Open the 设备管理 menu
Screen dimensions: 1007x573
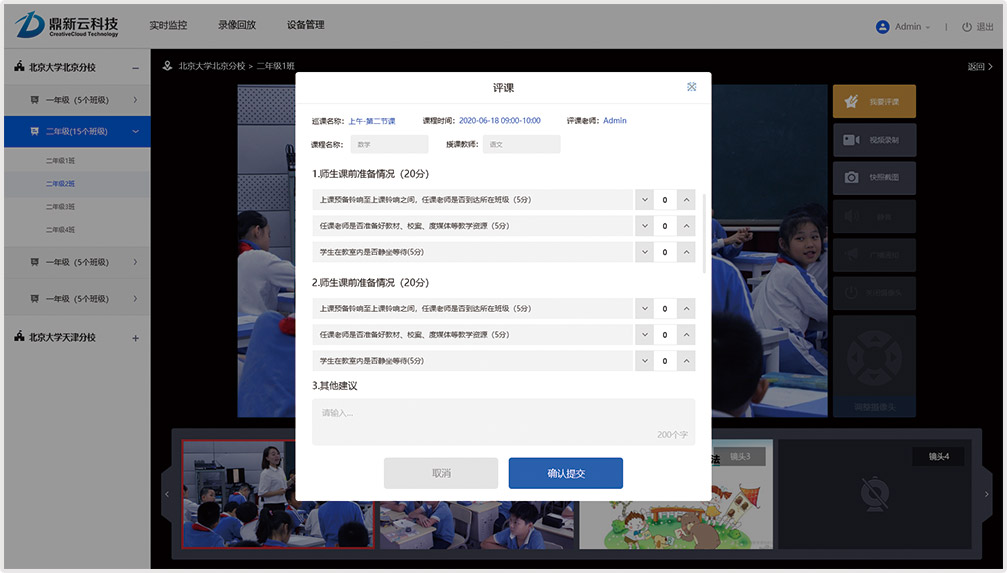coord(305,25)
